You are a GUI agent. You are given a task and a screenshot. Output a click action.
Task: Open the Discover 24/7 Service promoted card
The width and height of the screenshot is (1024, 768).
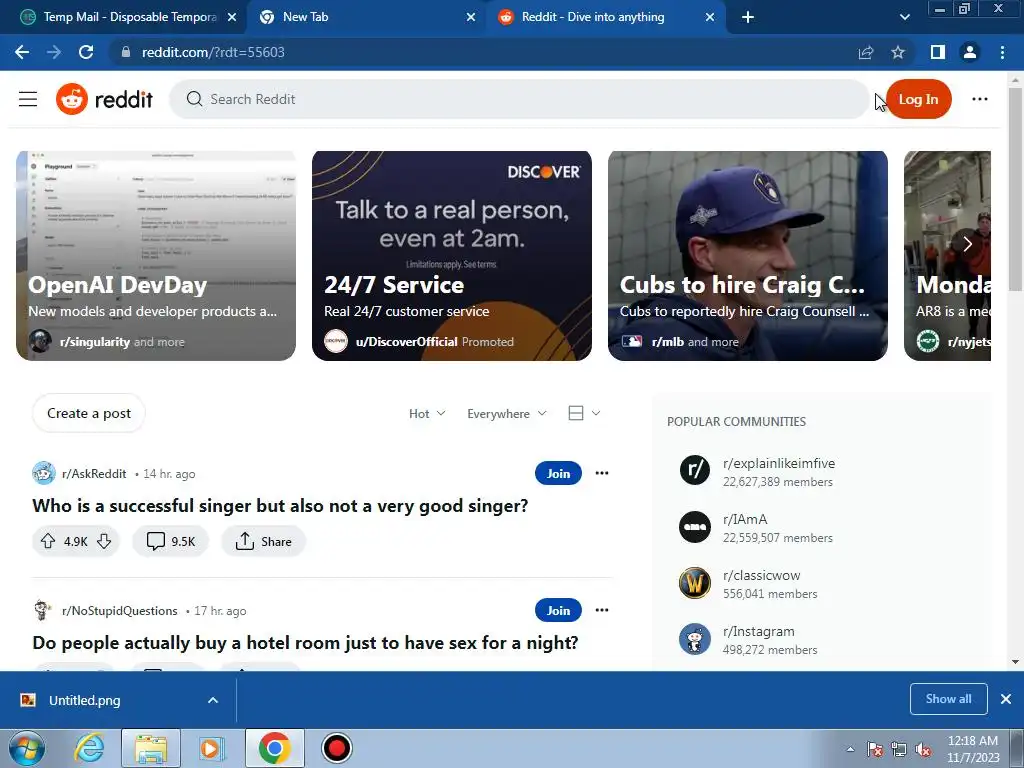coord(452,256)
